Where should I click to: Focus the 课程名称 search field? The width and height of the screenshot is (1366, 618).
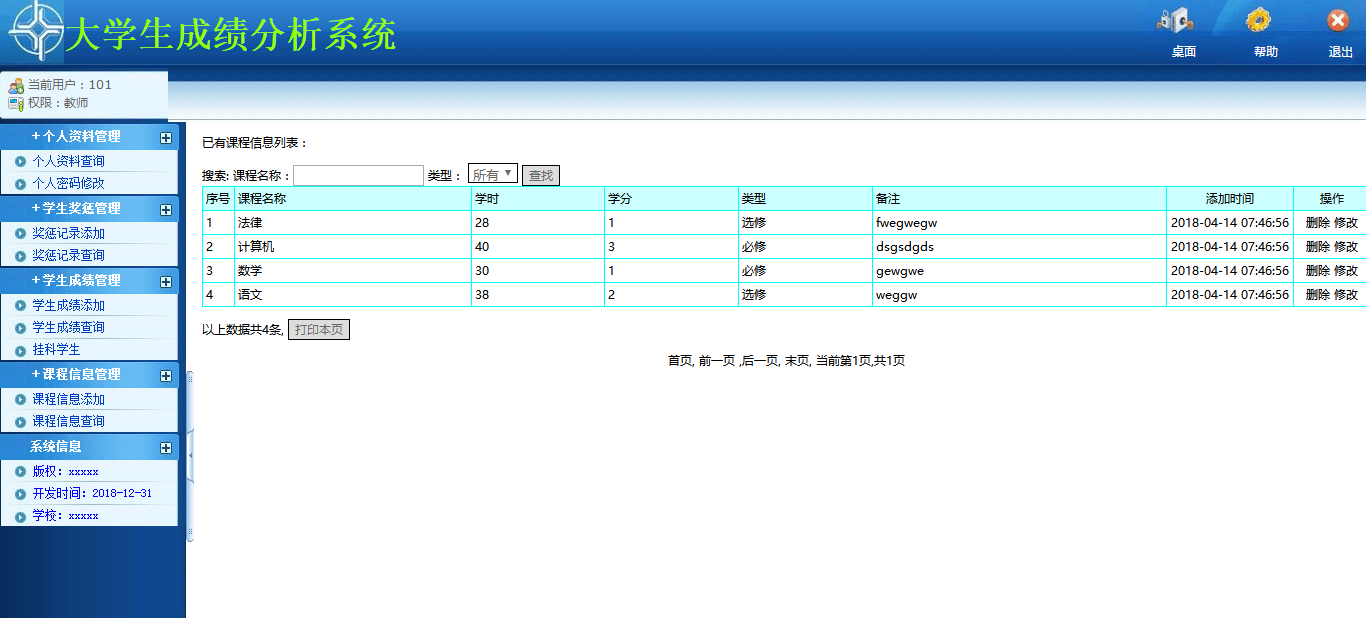click(x=358, y=175)
